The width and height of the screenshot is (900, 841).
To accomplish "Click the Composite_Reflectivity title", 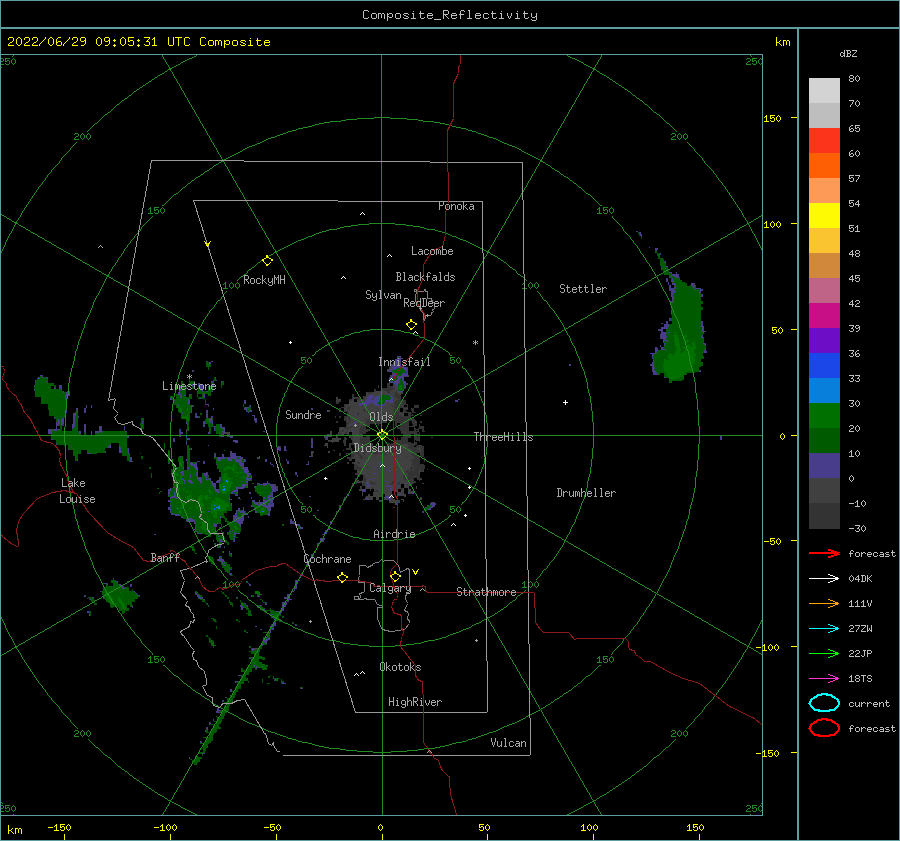I will (x=450, y=15).
